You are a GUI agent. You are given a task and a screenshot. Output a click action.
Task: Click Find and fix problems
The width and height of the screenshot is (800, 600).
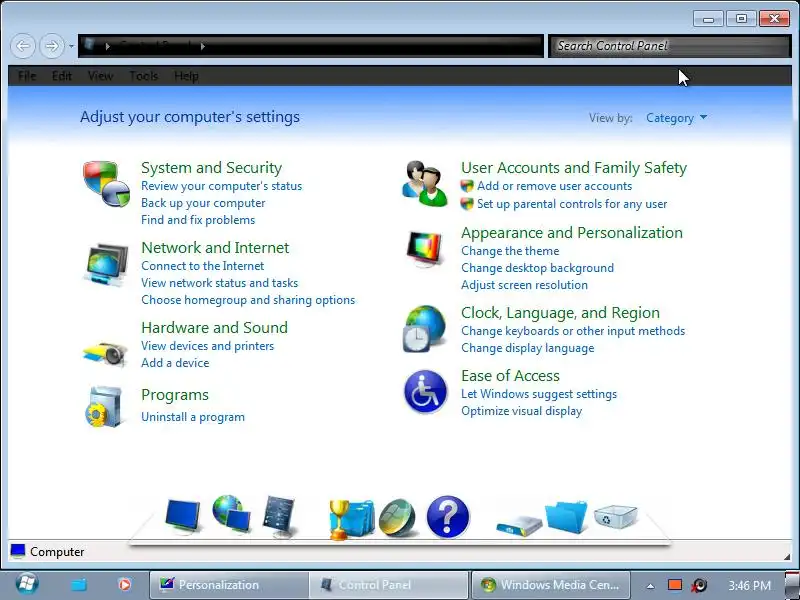pyautogui.click(x=198, y=220)
